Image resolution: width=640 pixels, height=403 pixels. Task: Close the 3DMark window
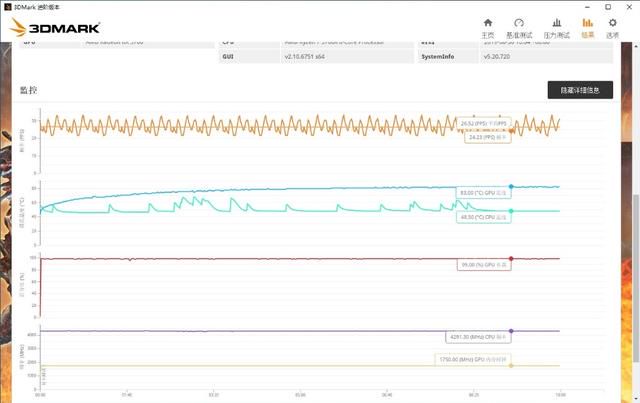point(629,7)
